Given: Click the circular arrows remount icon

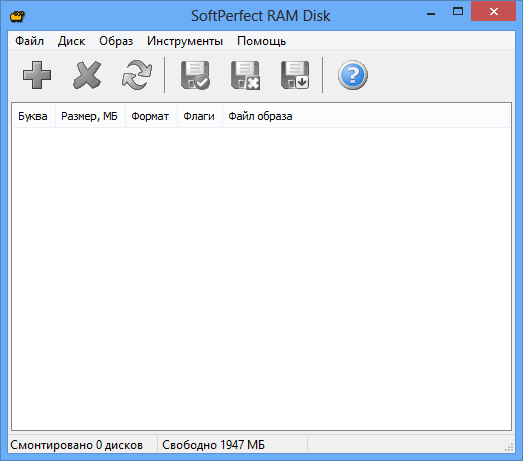Looking at the screenshot, I should point(137,75).
